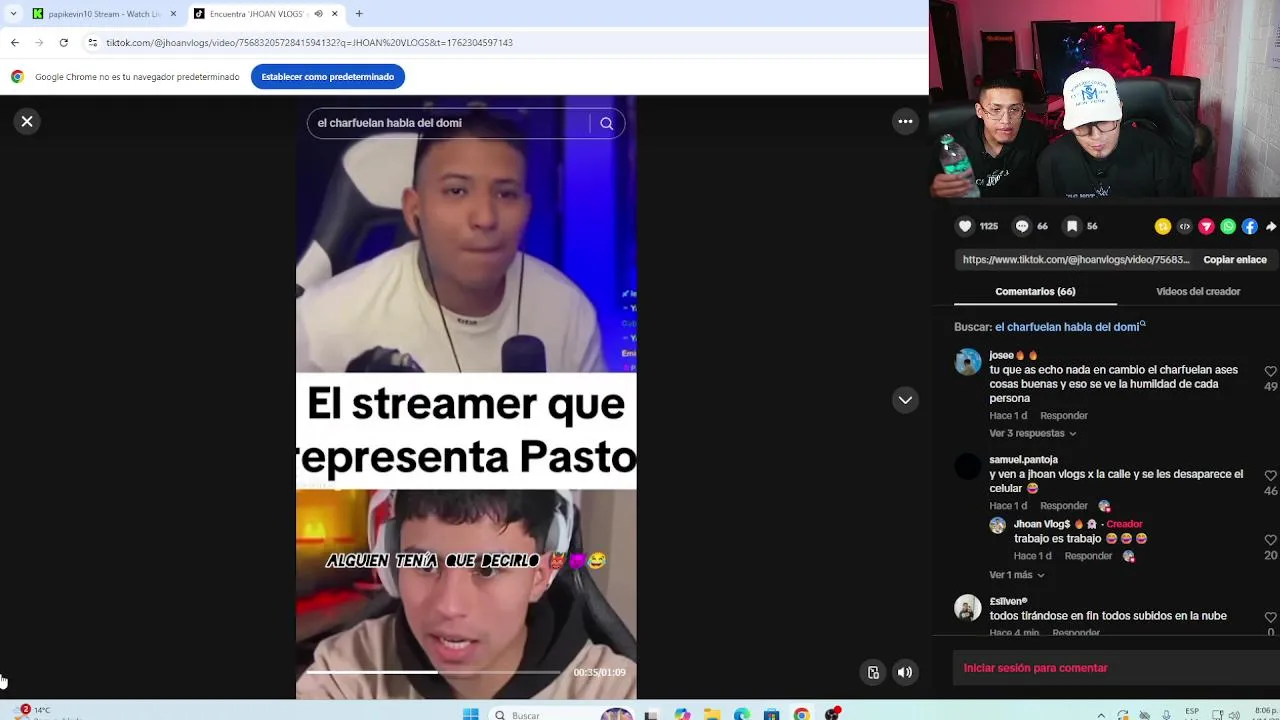Click the address bar URL
The width and height of the screenshot is (1280, 720).
(x=309, y=43)
